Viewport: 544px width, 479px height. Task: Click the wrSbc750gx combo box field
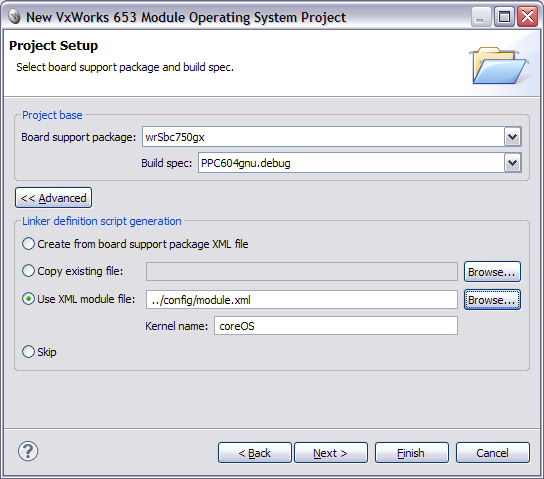pos(331,137)
